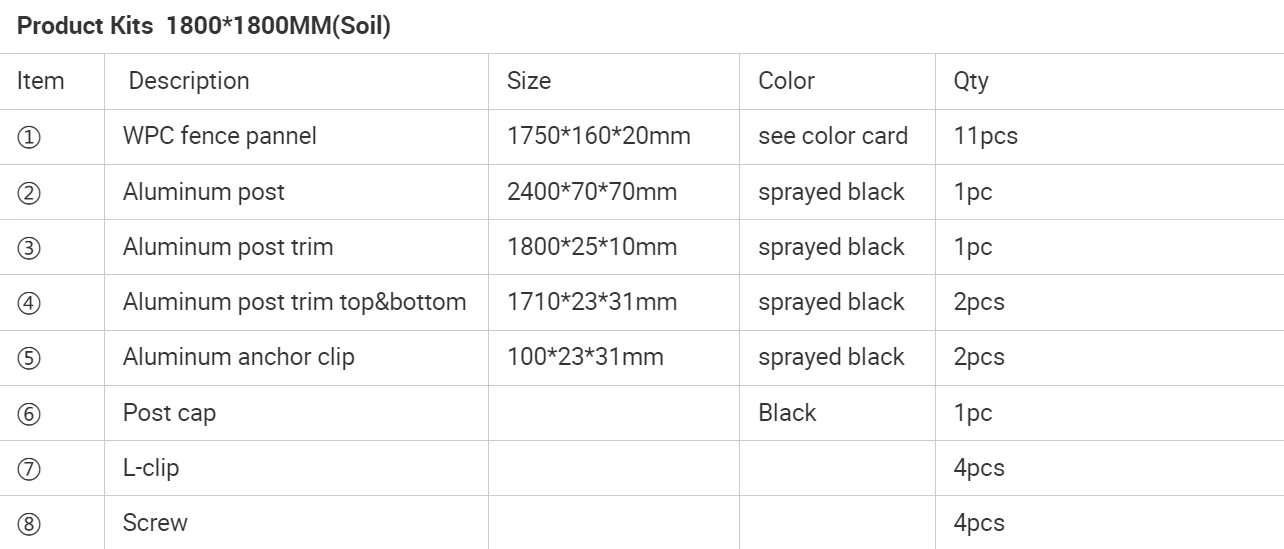Click the 11pcs quantity cell
This screenshot has height=549, width=1284.
985,136
